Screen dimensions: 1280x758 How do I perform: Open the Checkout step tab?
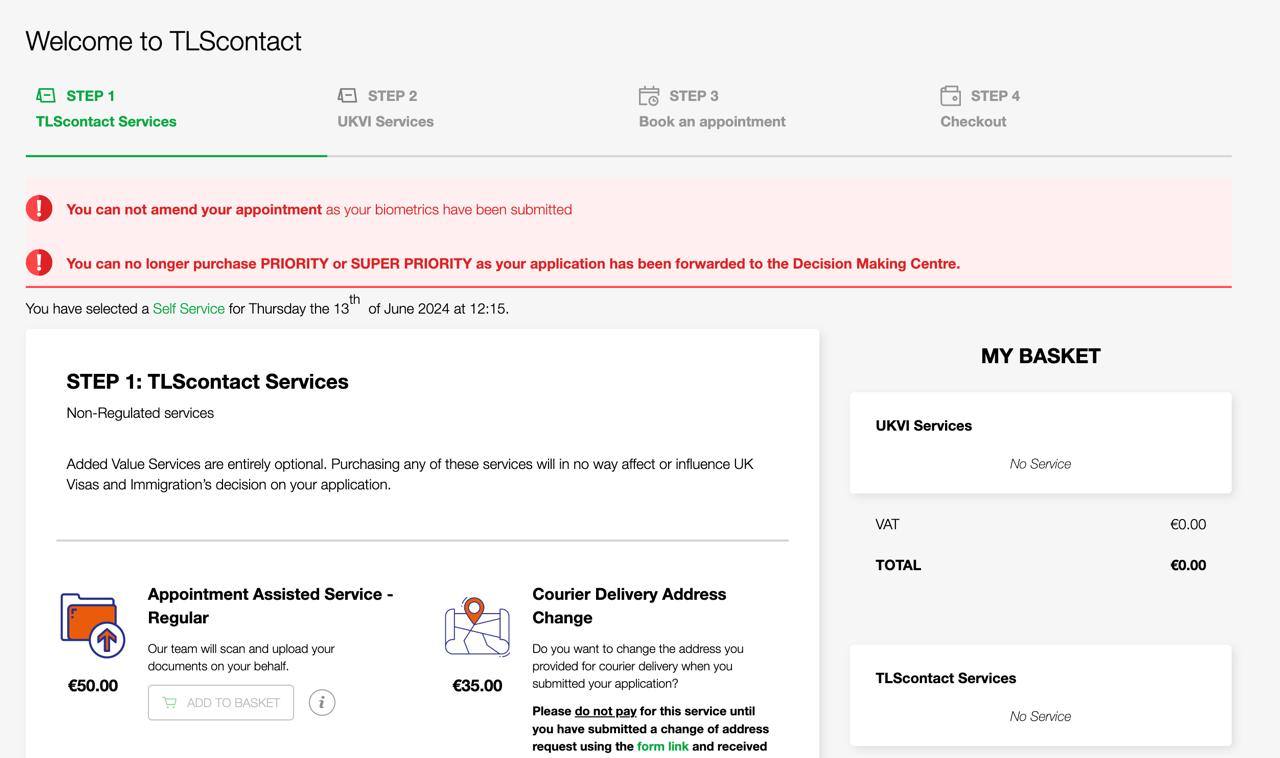973,121
